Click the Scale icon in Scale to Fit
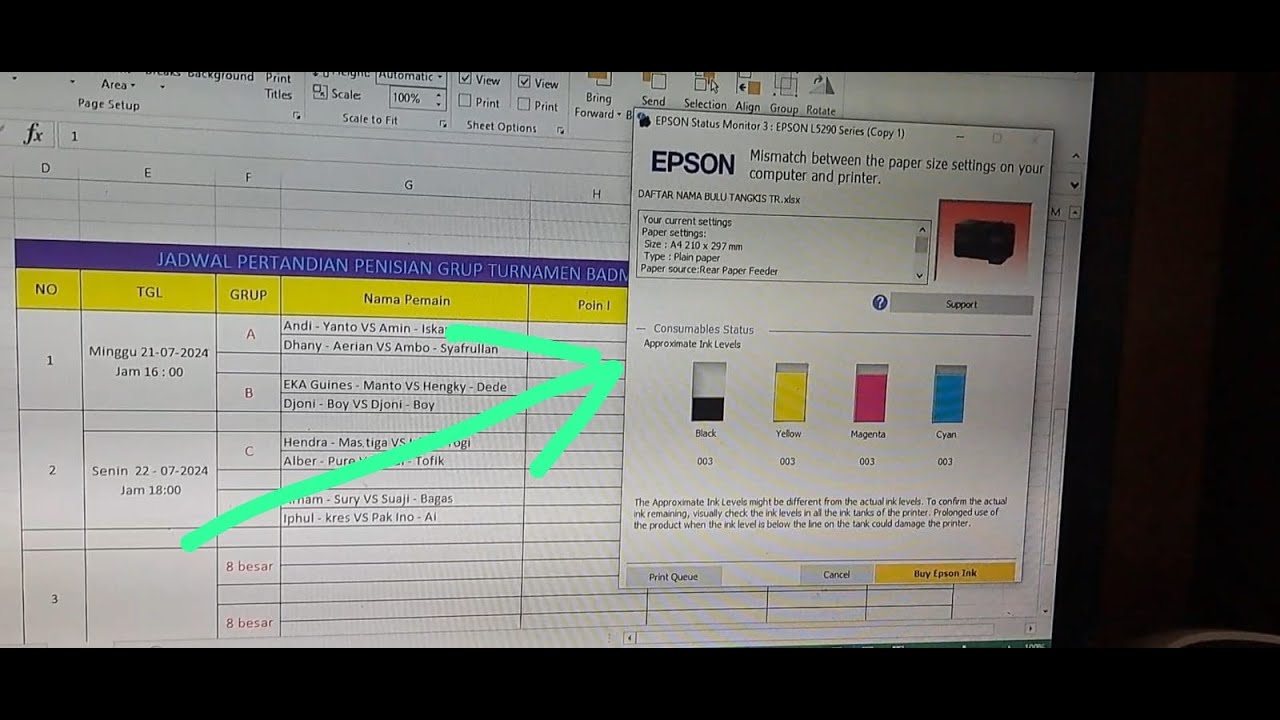 pyautogui.click(x=320, y=92)
